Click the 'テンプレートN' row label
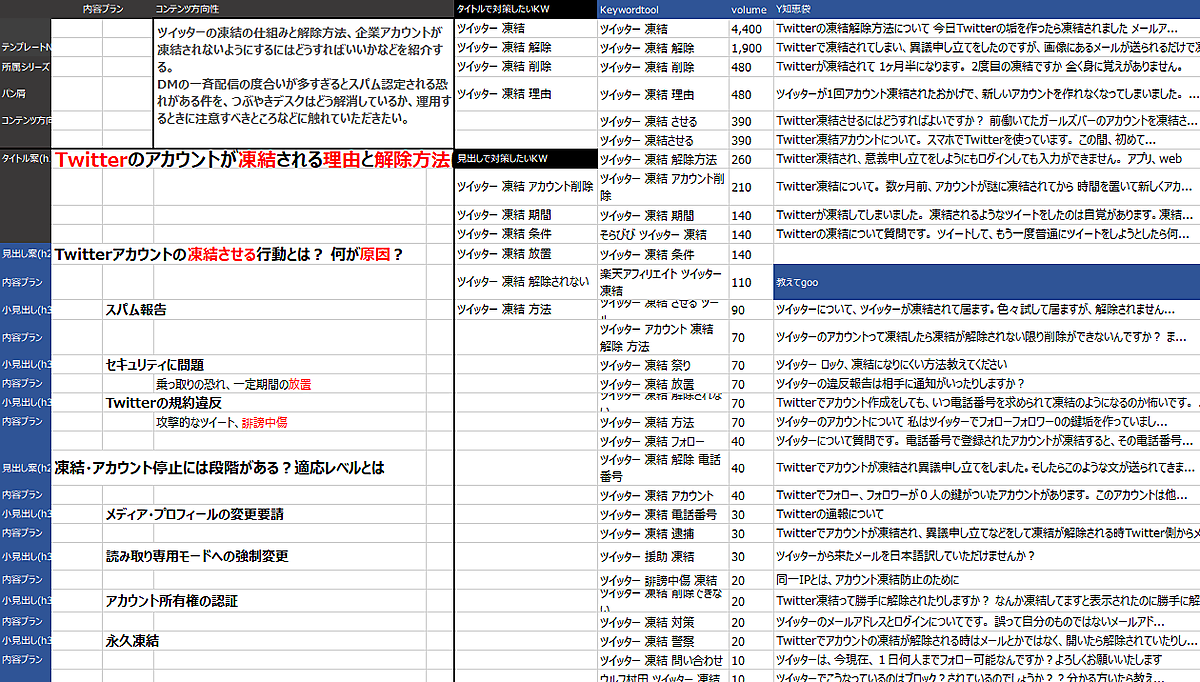The height and width of the screenshot is (682, 1200). point(26,47)
